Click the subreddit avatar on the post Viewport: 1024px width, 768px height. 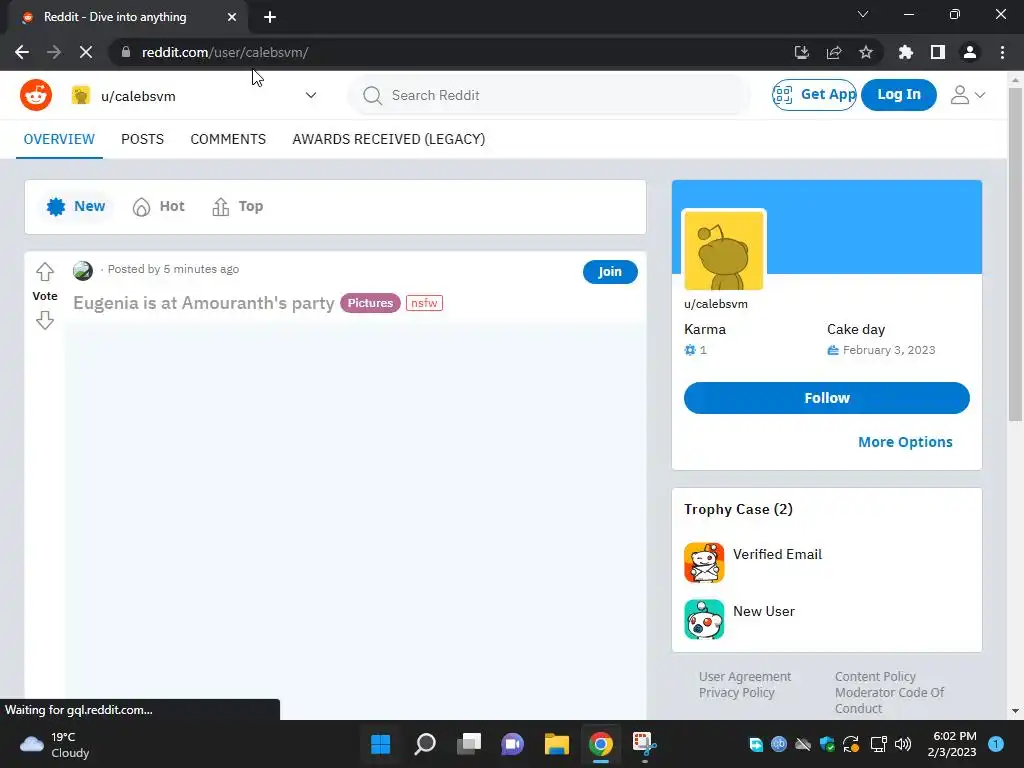tap(83, 270)
